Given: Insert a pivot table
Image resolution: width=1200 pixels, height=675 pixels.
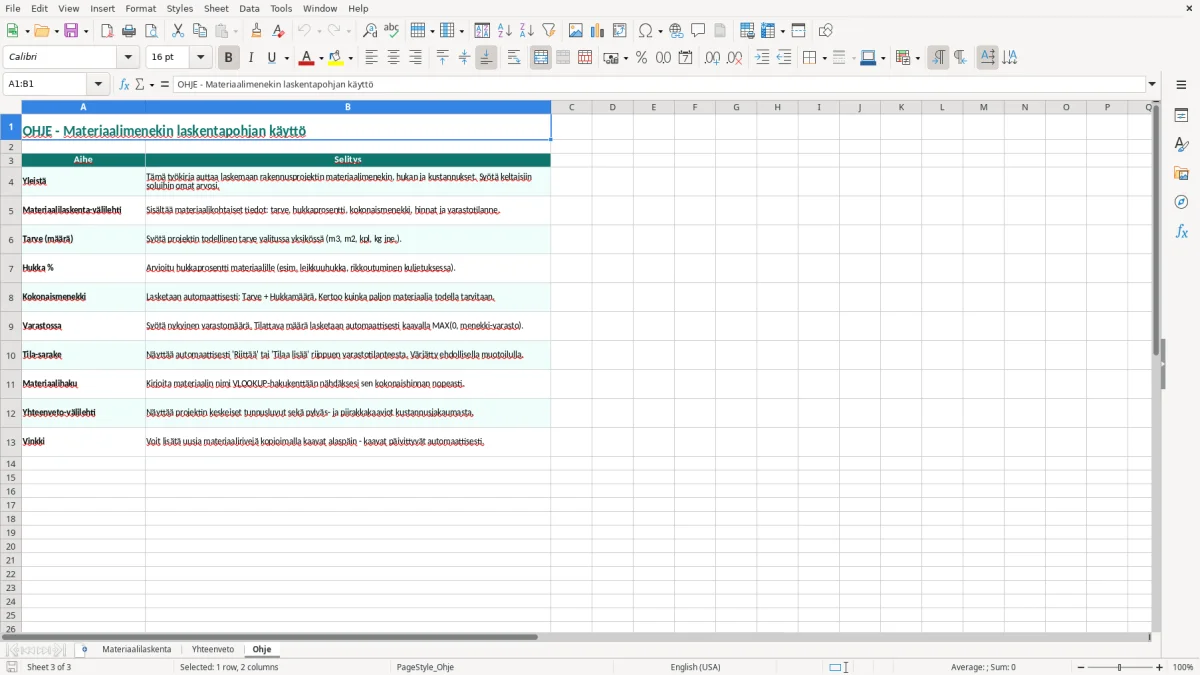Looking at the screenshot, I should click(620, 31).
